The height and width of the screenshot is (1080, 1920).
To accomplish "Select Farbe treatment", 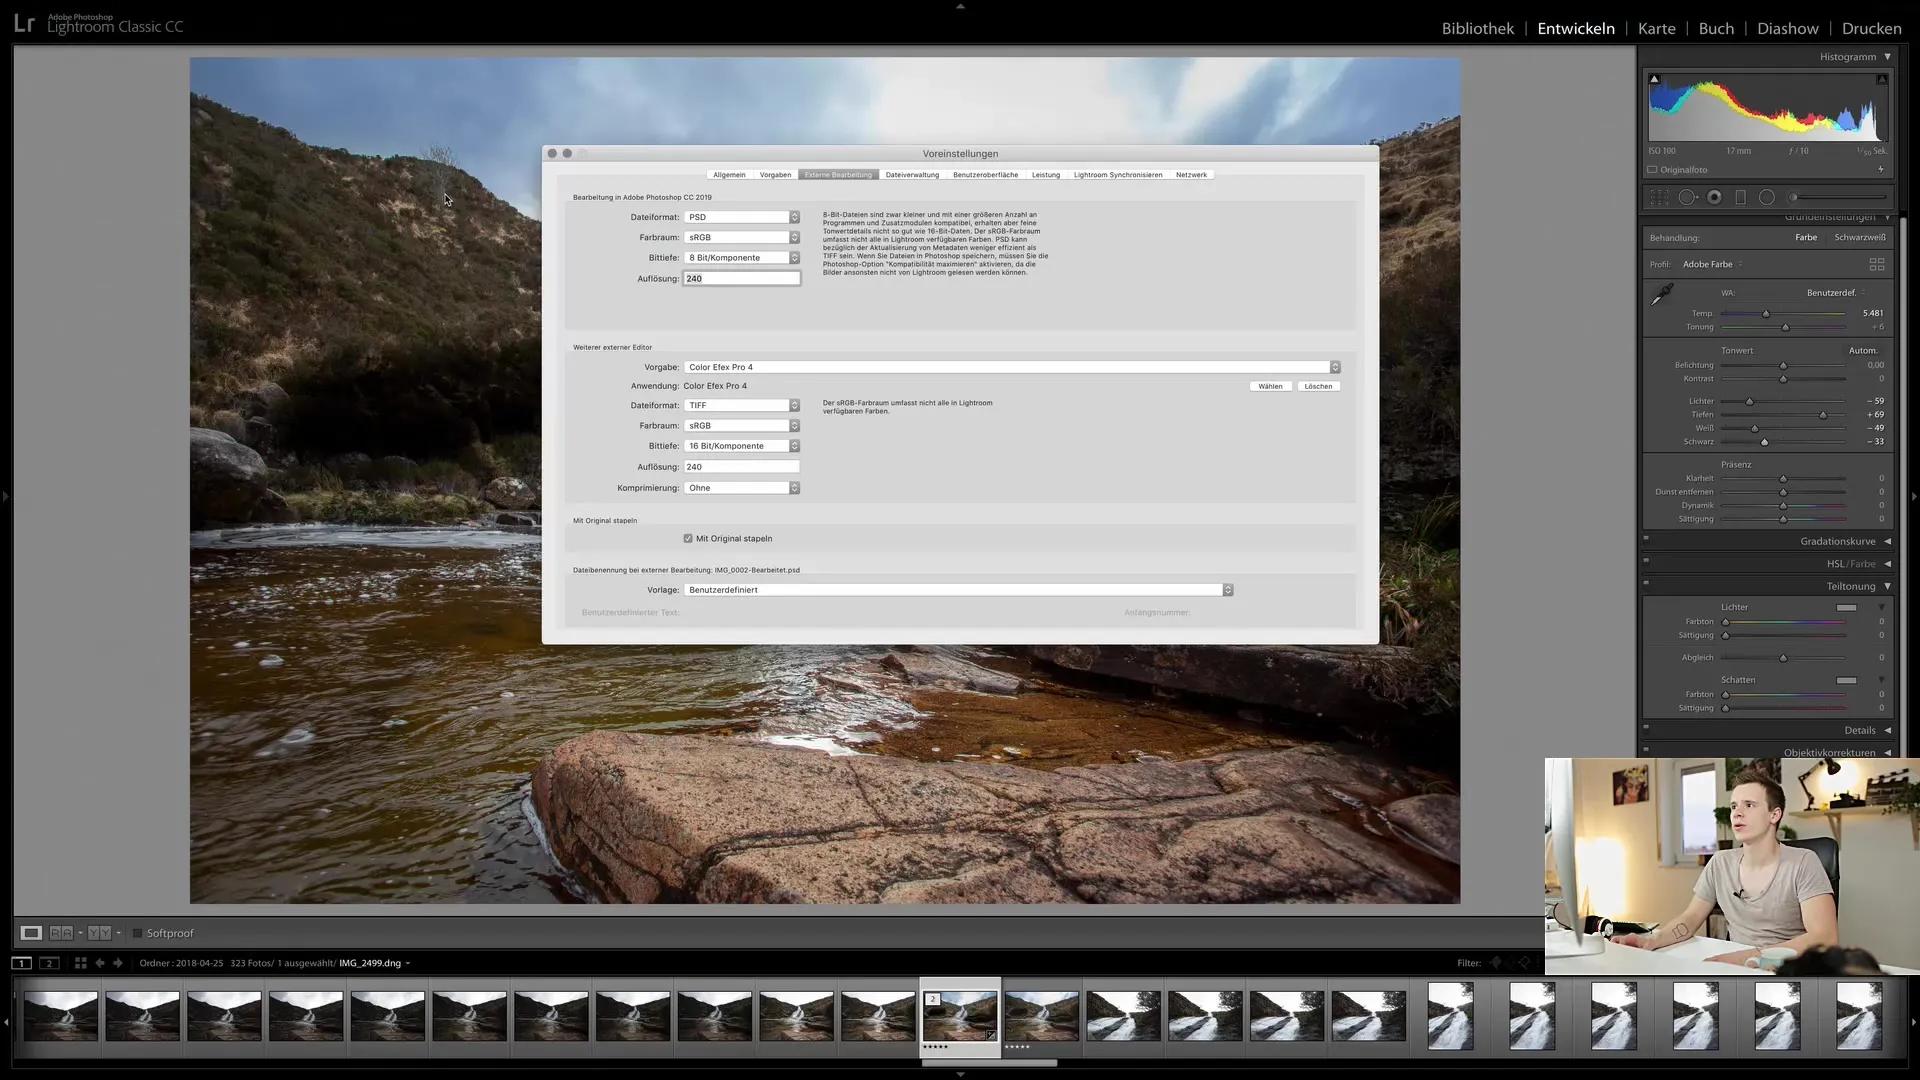I will [1806, 237].
